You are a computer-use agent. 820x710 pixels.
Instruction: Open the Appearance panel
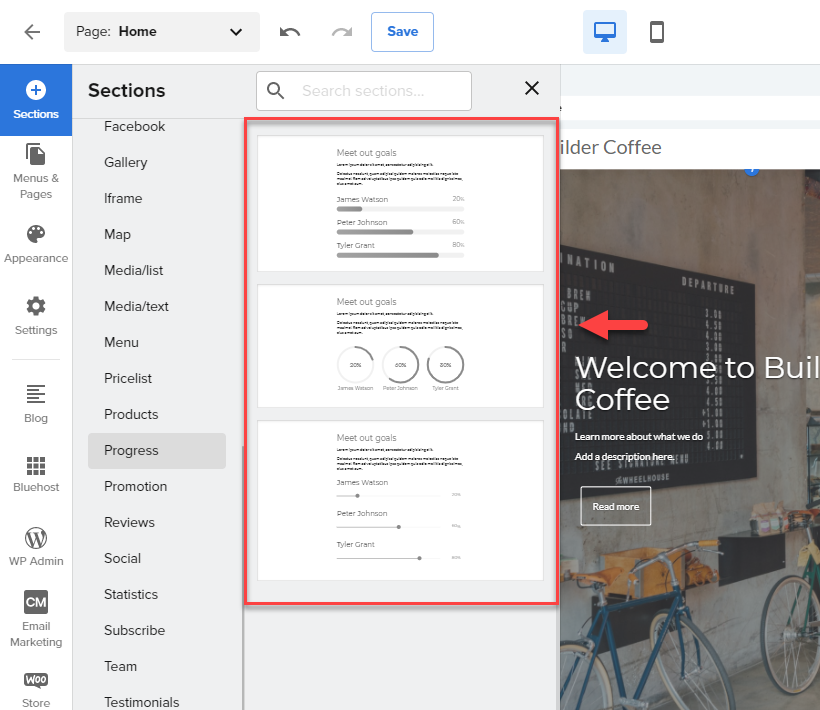point(36,244)
